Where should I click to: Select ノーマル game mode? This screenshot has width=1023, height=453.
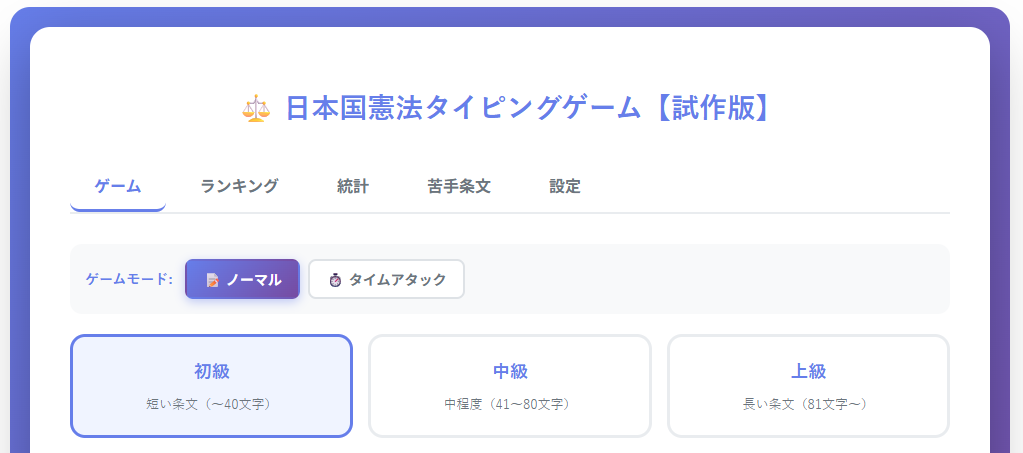point(242,279)
